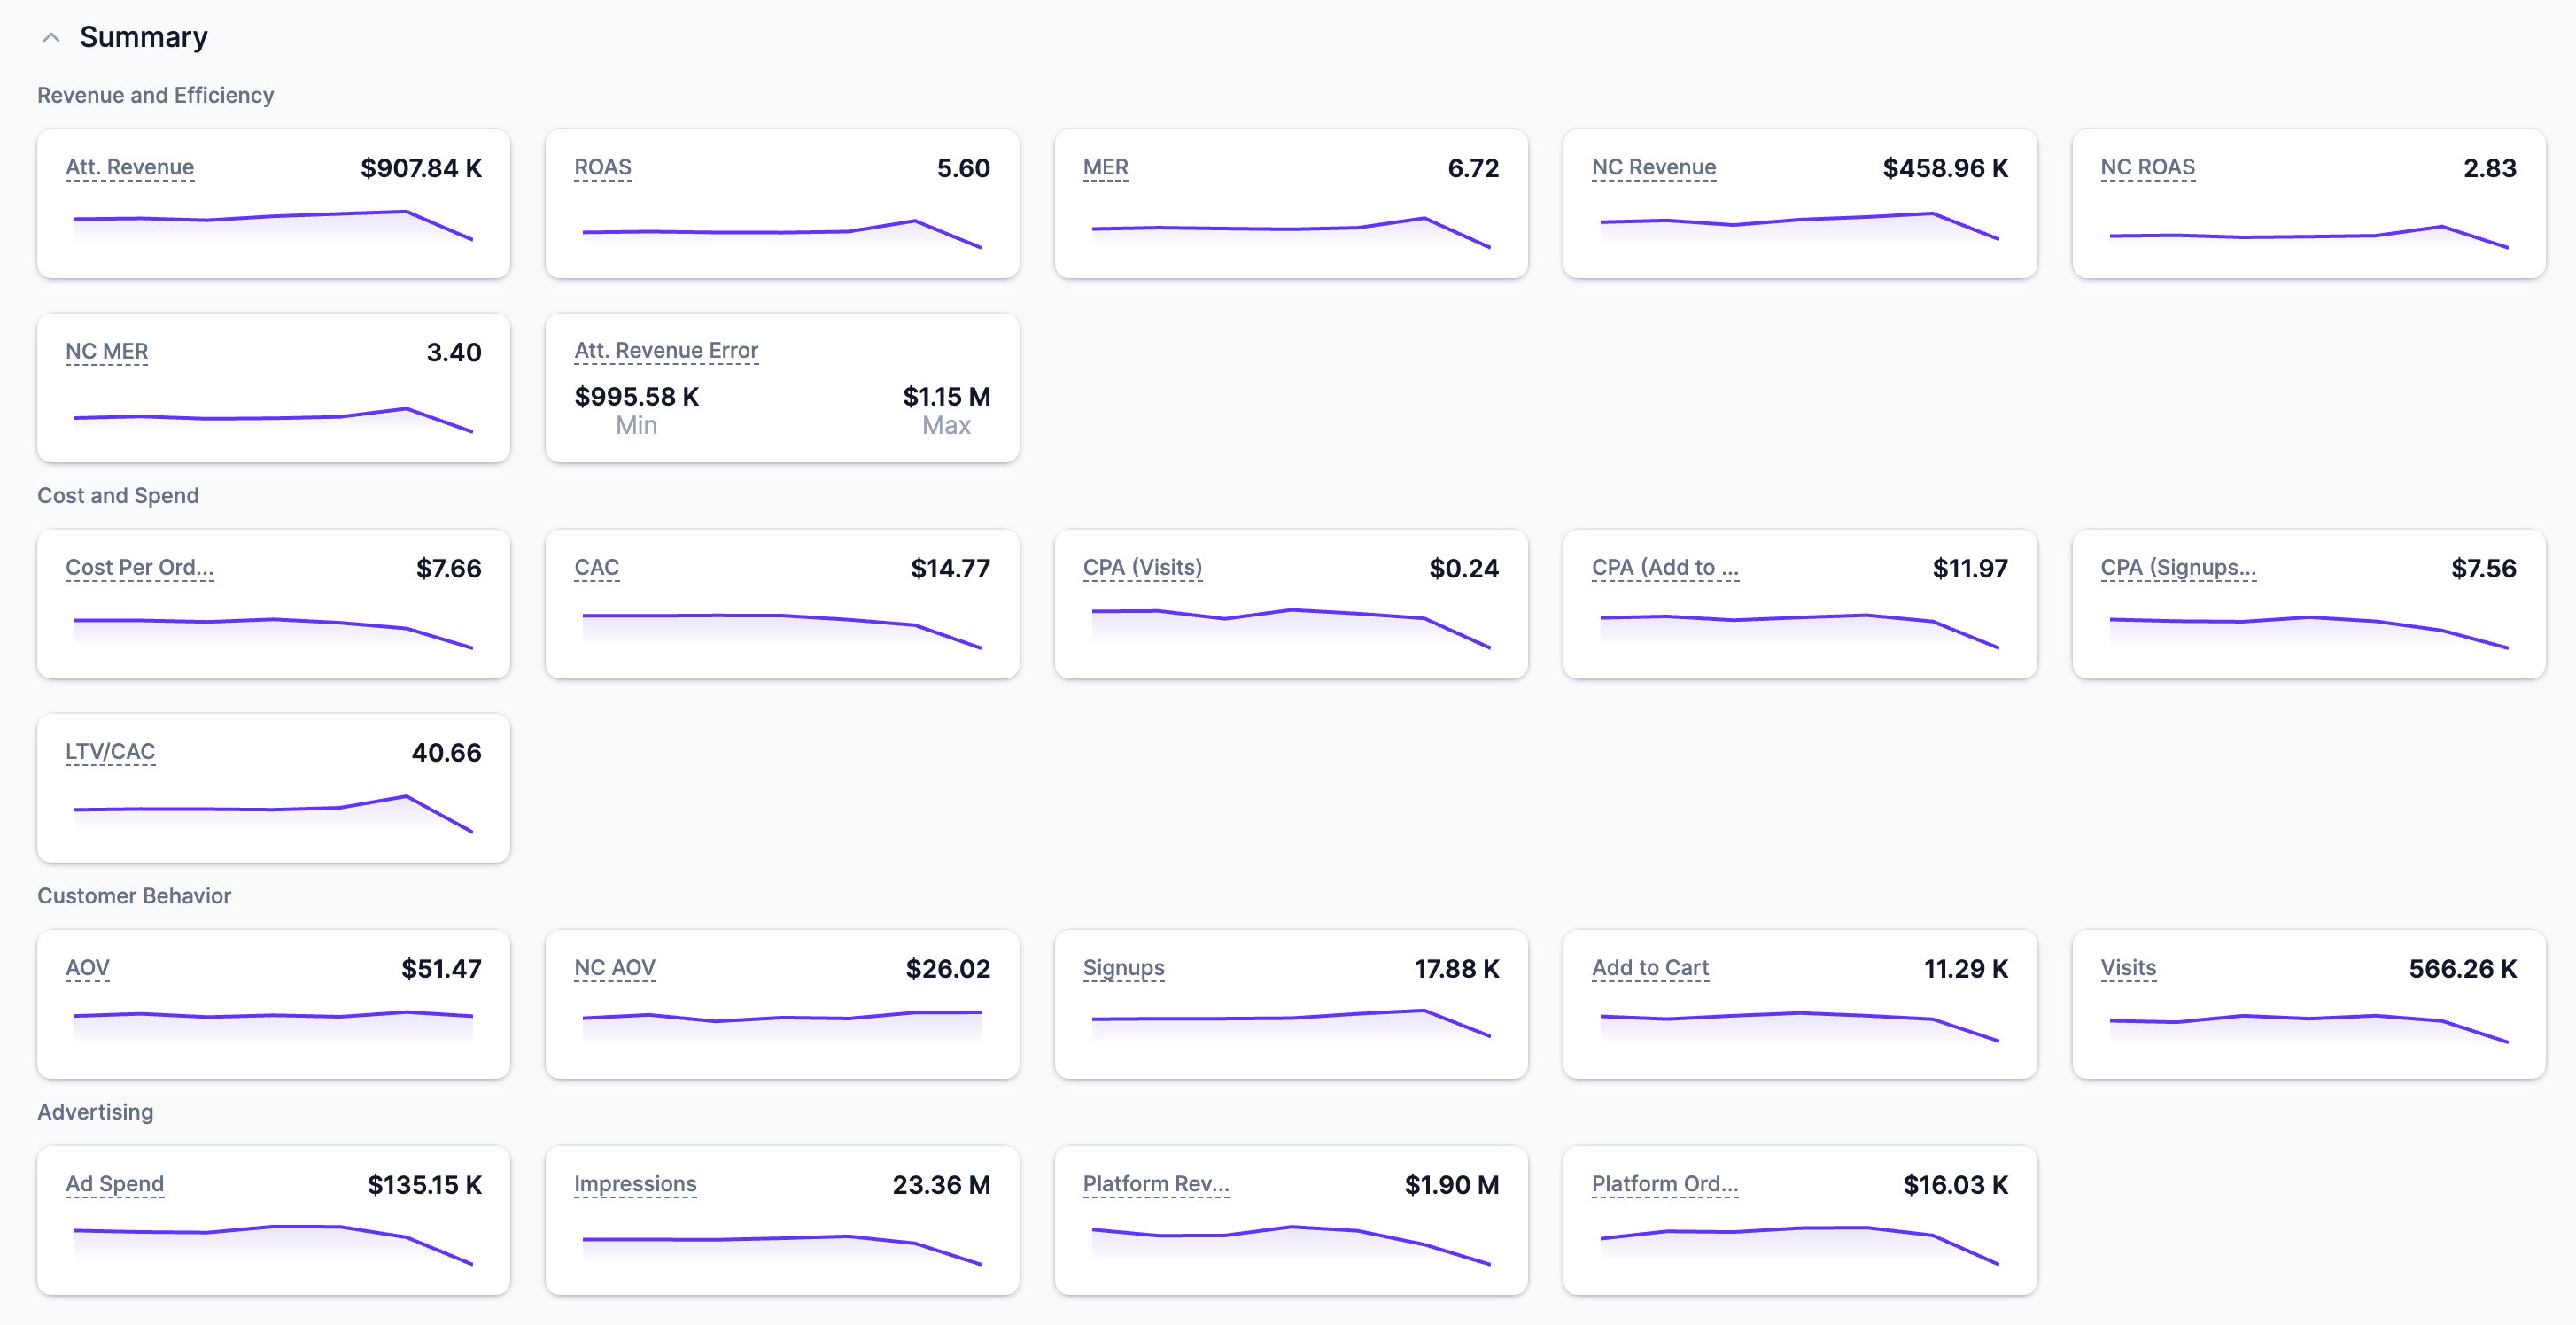Click the AOV metric label

(87, 967)
